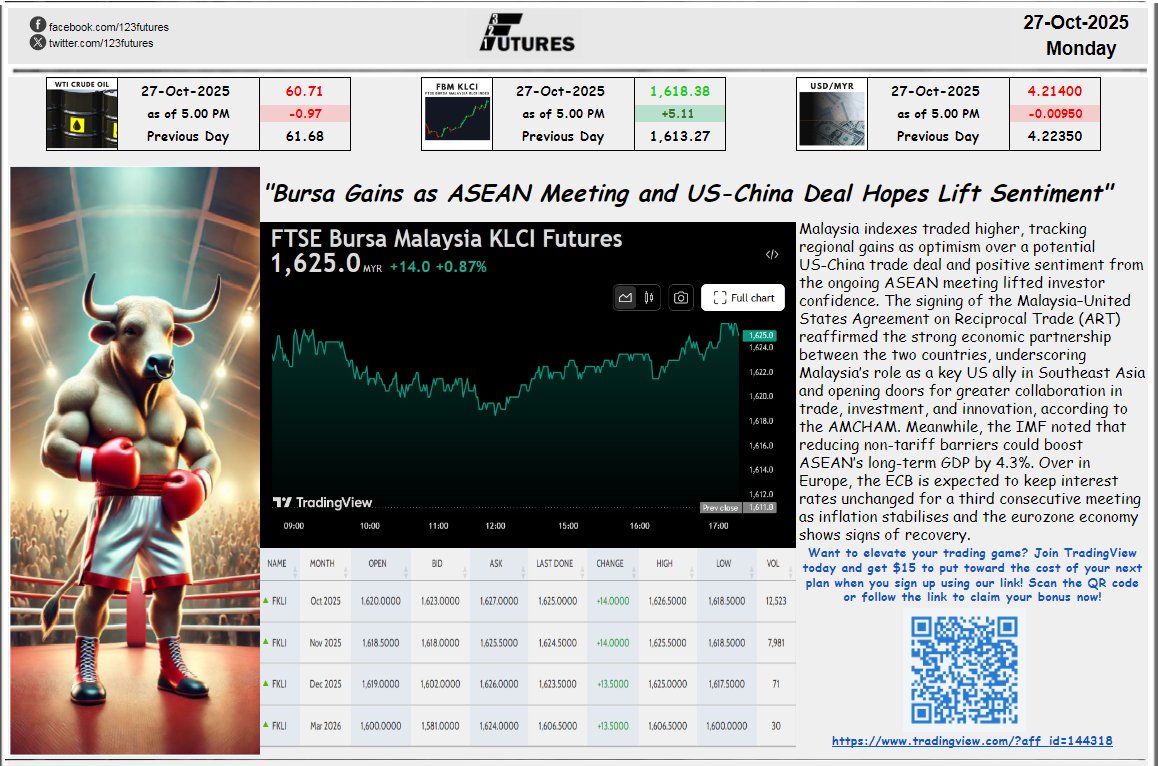Viewport: 1158px width, 766px height.
Task: Click the X (Twitter) icon
Action: point(38,42)
